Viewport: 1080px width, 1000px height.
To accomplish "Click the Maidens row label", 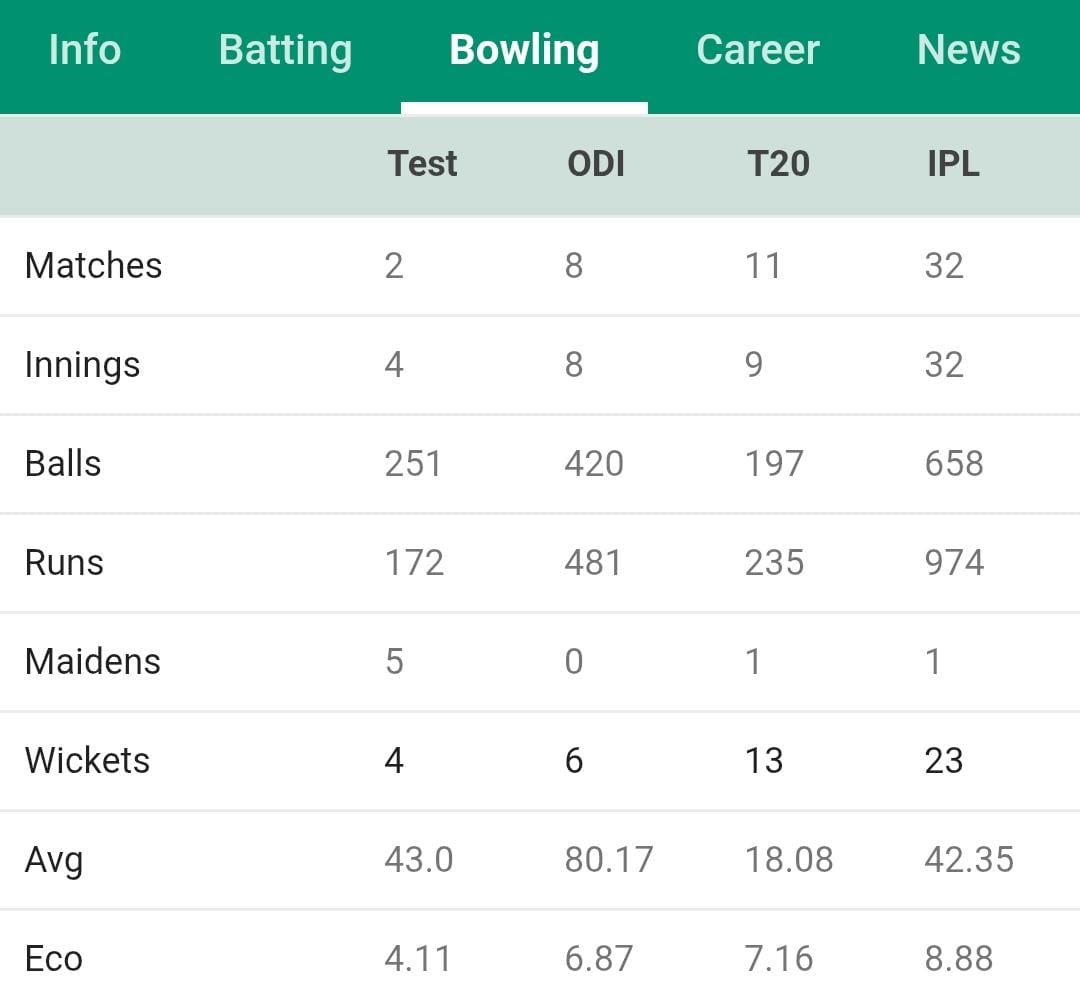I will click(92, 661).
